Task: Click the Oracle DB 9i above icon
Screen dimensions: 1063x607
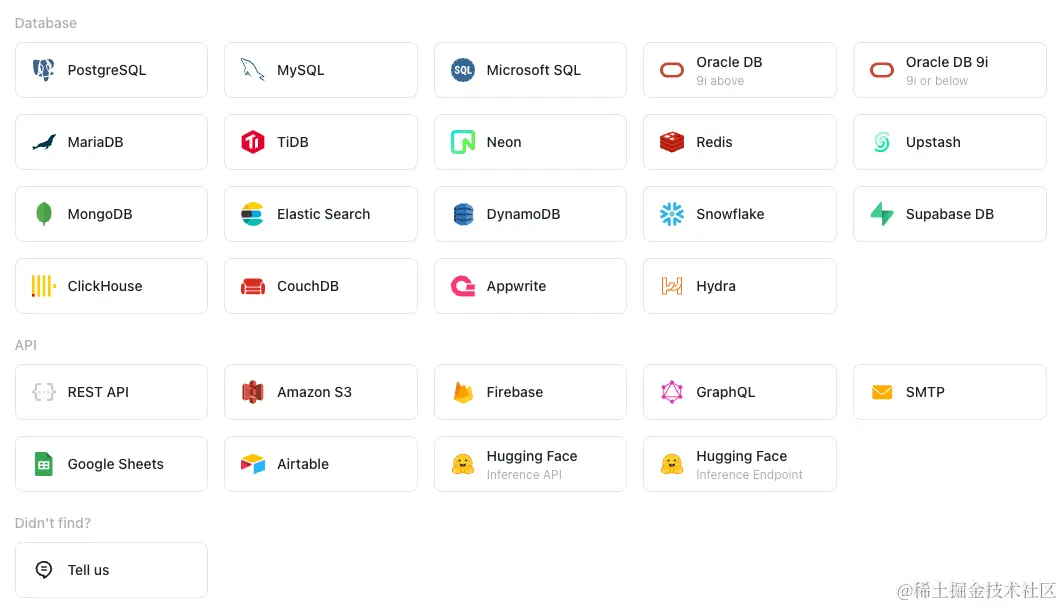Action: point(672,70)
